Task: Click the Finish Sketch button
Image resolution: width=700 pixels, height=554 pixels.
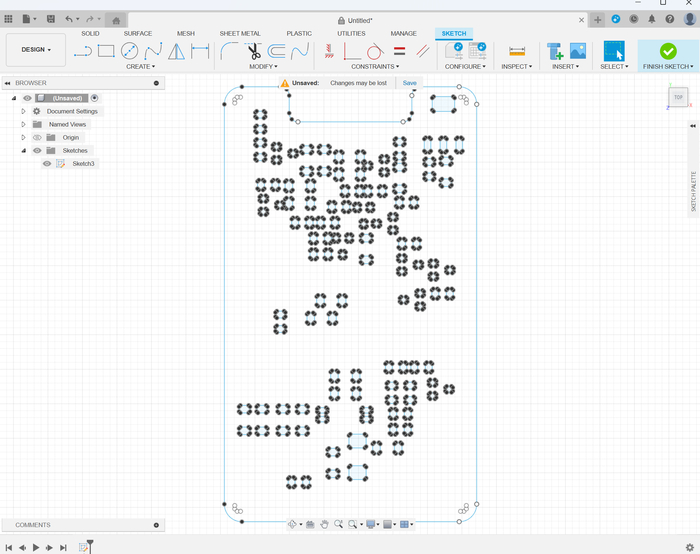Action: [x=667, y=51]
